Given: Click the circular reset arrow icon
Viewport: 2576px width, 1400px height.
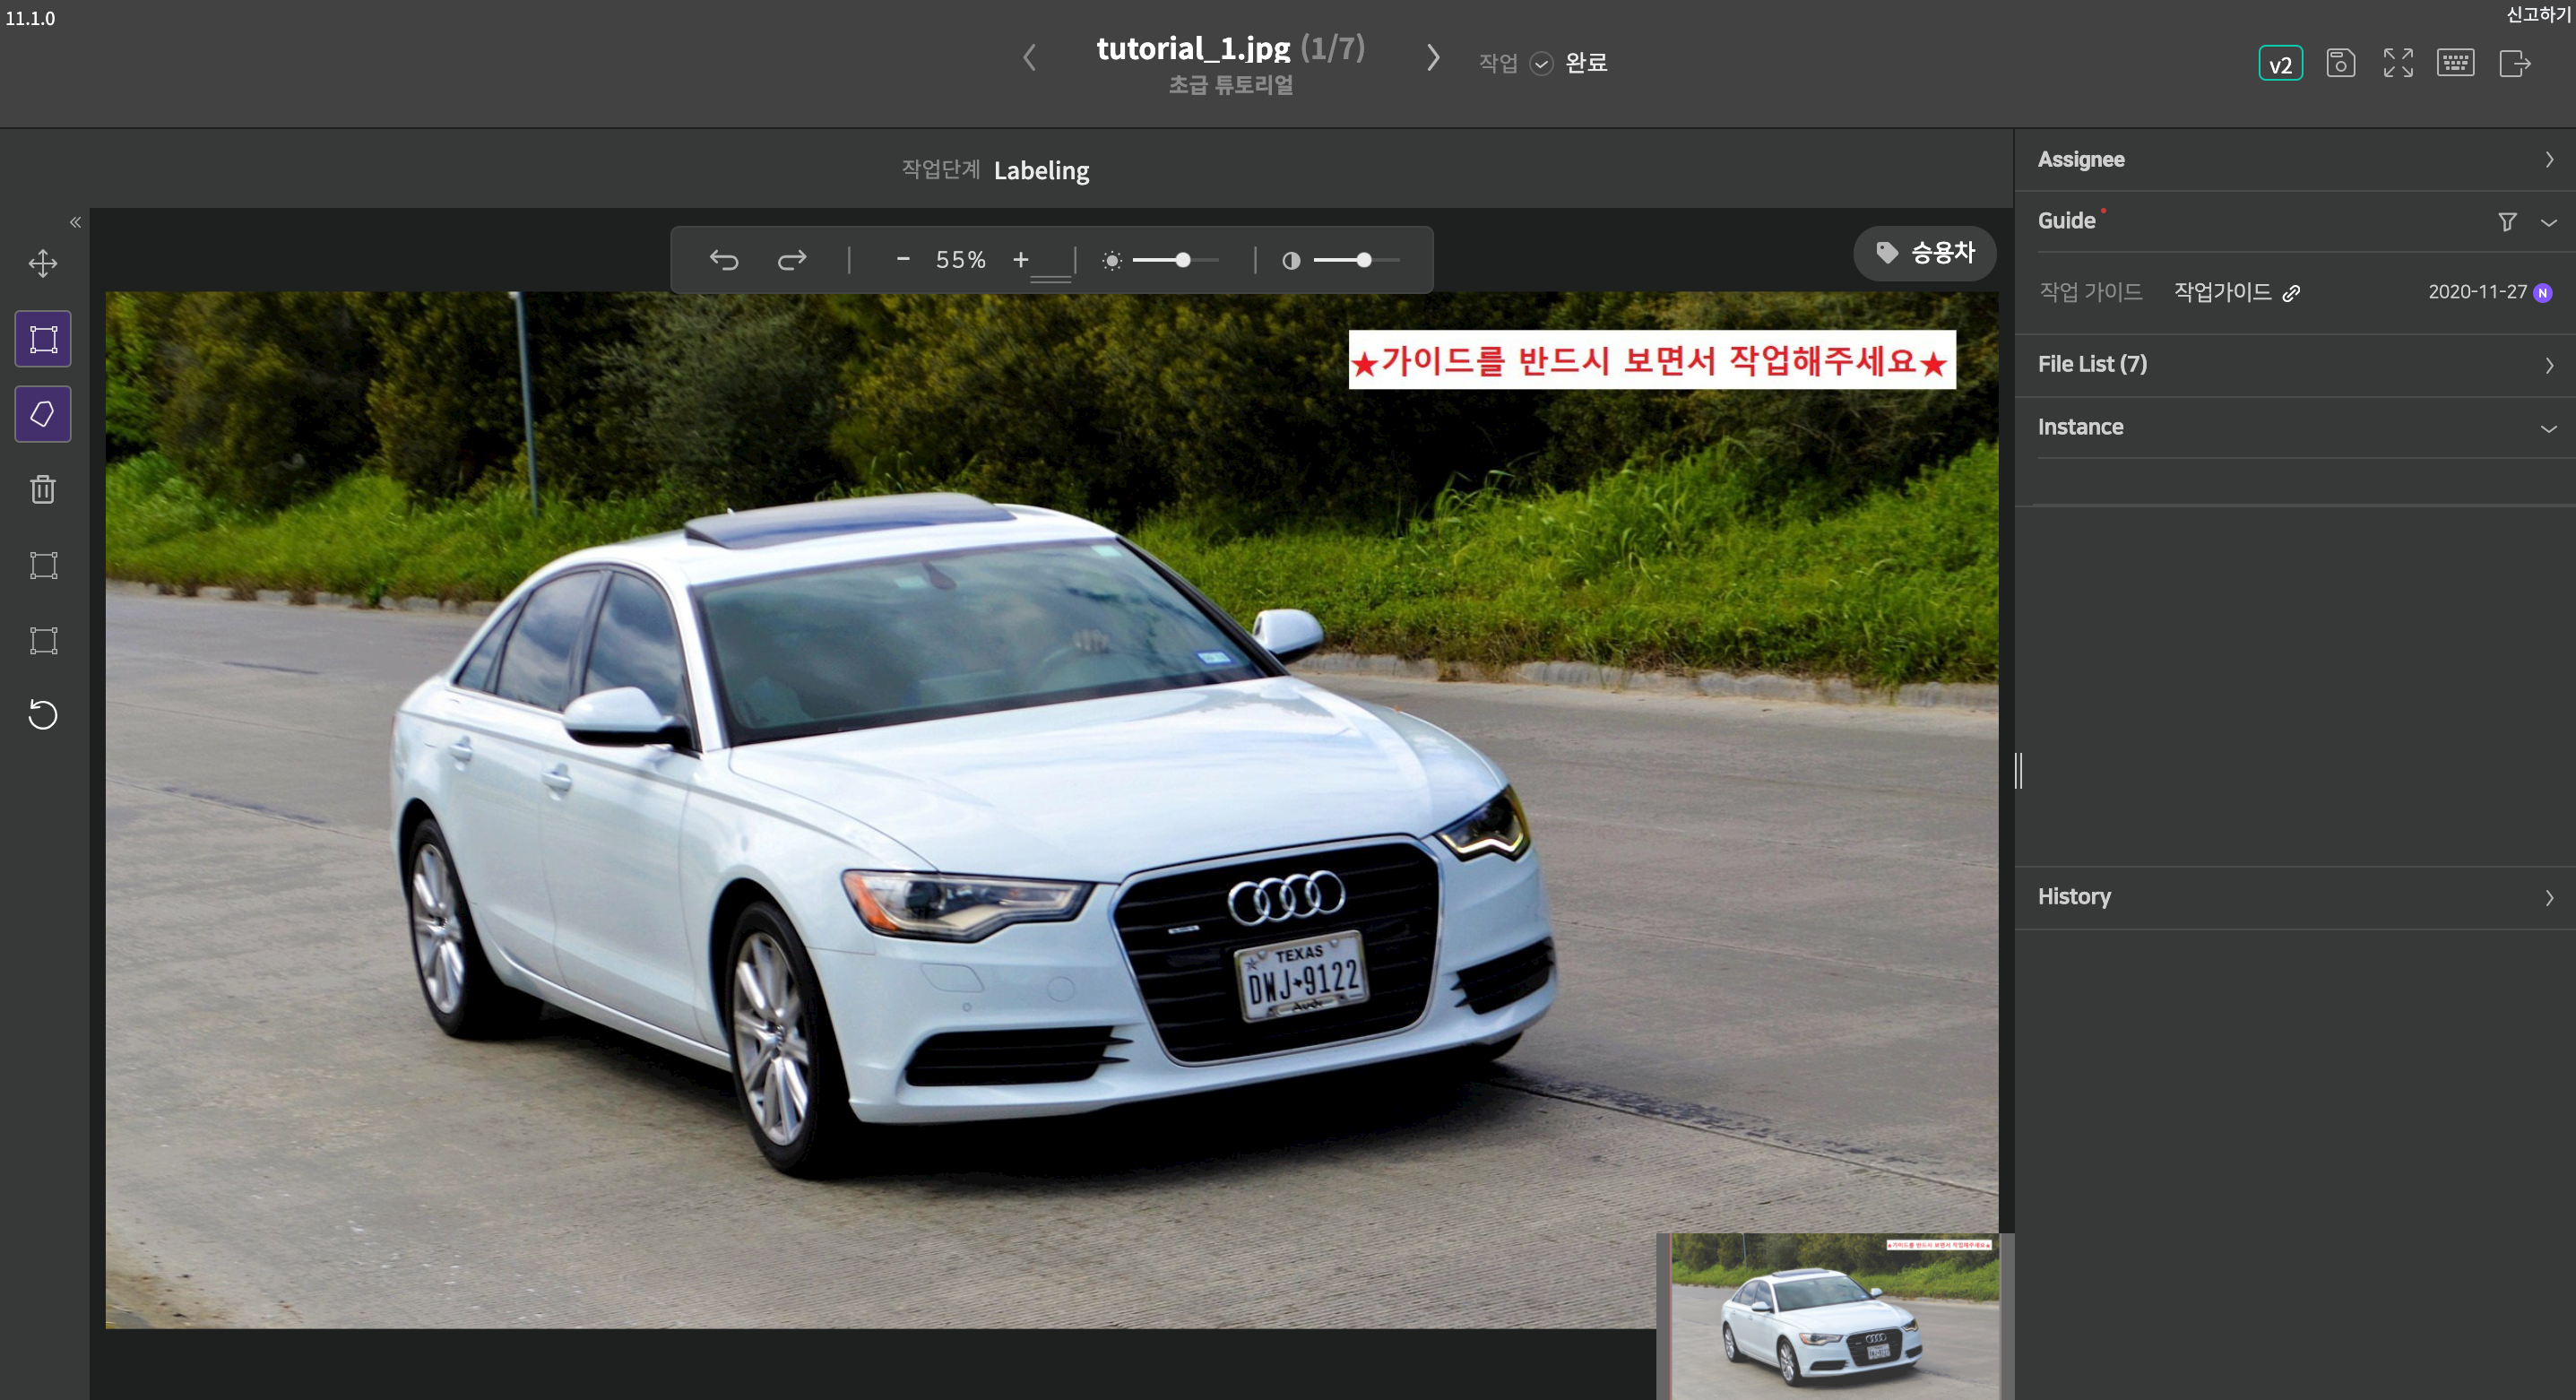Looking at the screenshot, I should (x=43, y=715).
